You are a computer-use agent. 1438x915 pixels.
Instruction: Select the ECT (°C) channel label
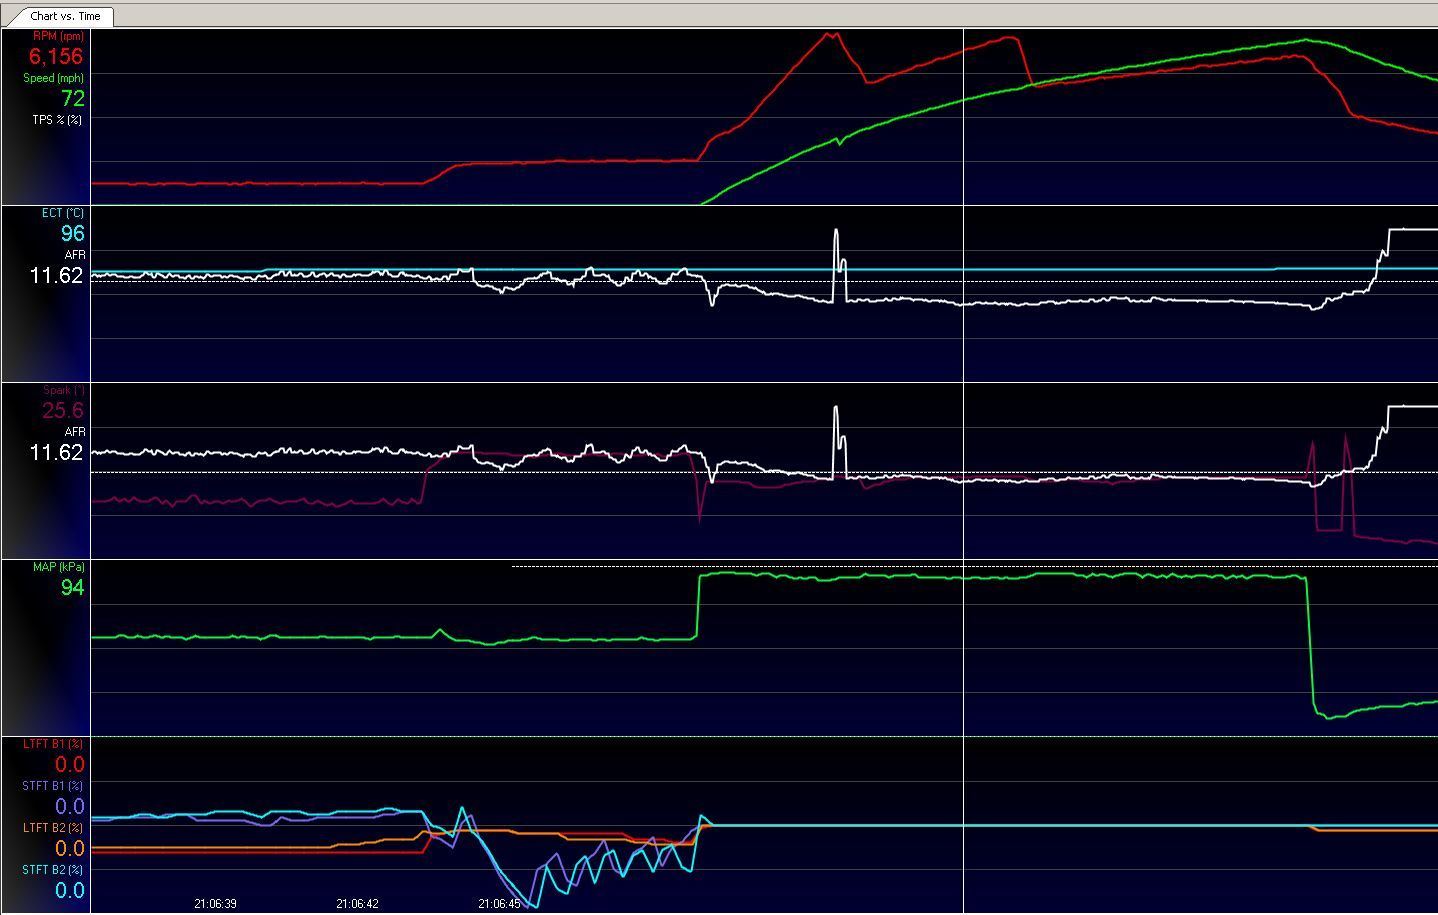tap(62, 213)
